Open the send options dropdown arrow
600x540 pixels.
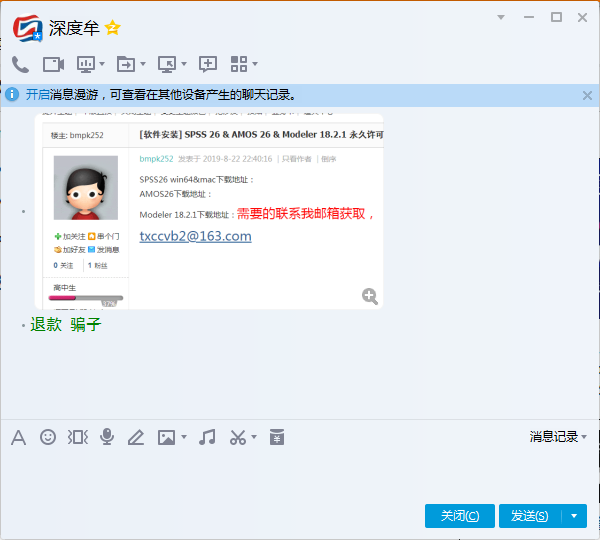tap(574, 516)
